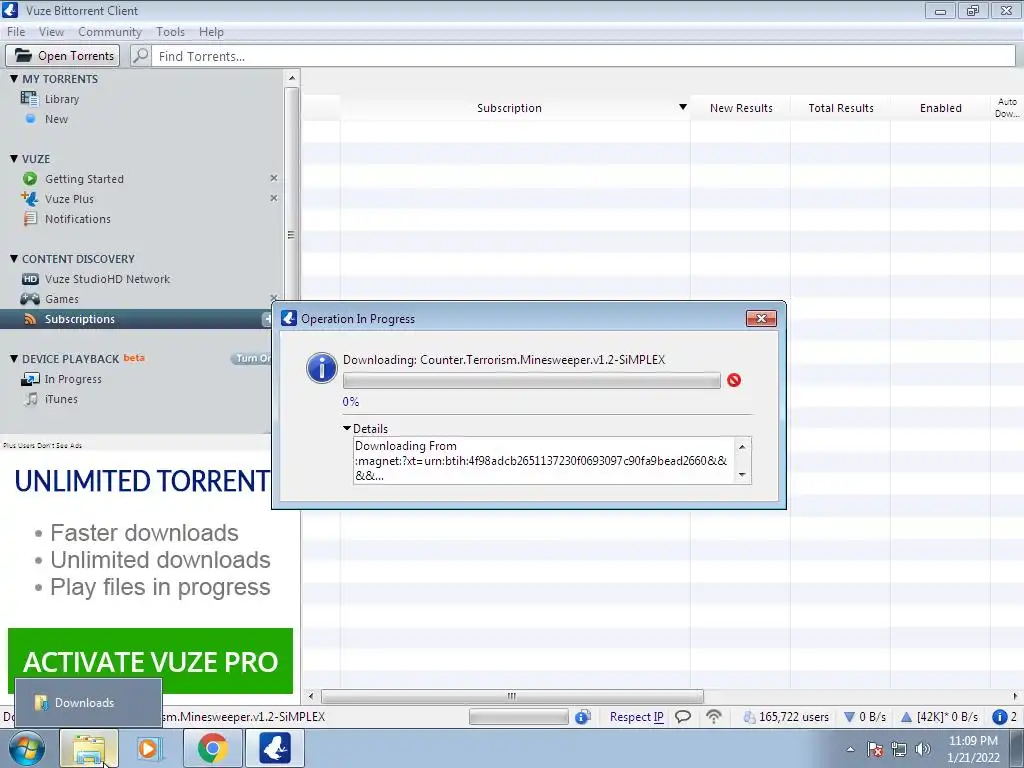Click the blue alerts info icon at status bar end
Image resolution: width=1024 pixels, height=768 pixels.
pyautogui.click(x=999, y=717)
